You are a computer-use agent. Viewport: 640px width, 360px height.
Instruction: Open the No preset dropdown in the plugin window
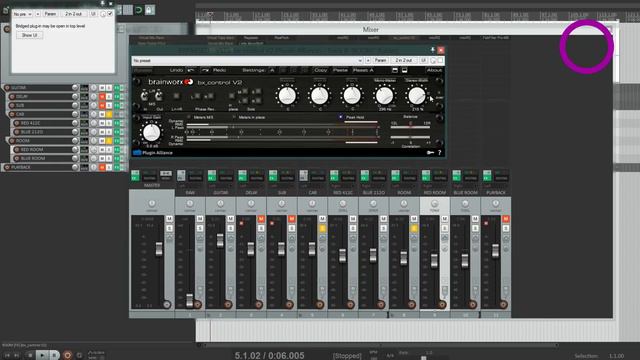point(247,60)
